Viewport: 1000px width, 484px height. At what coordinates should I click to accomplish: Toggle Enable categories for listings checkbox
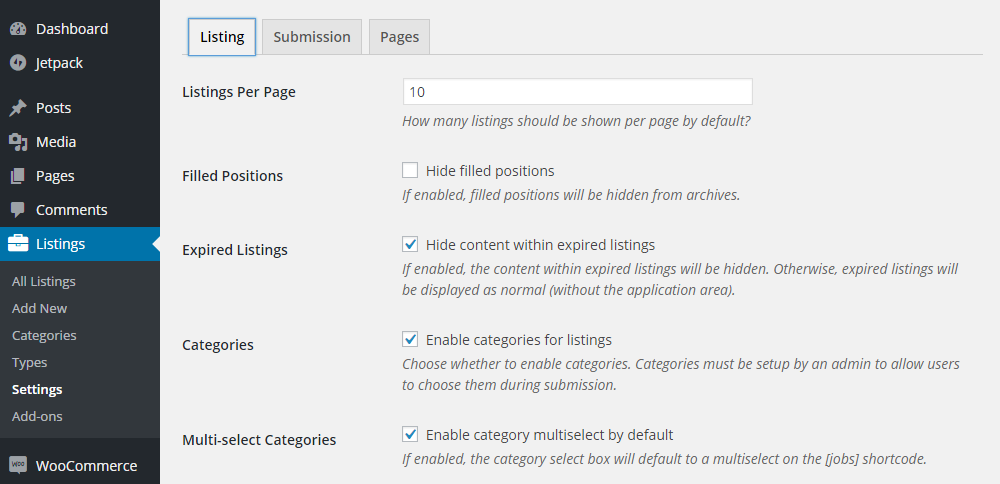410,340
